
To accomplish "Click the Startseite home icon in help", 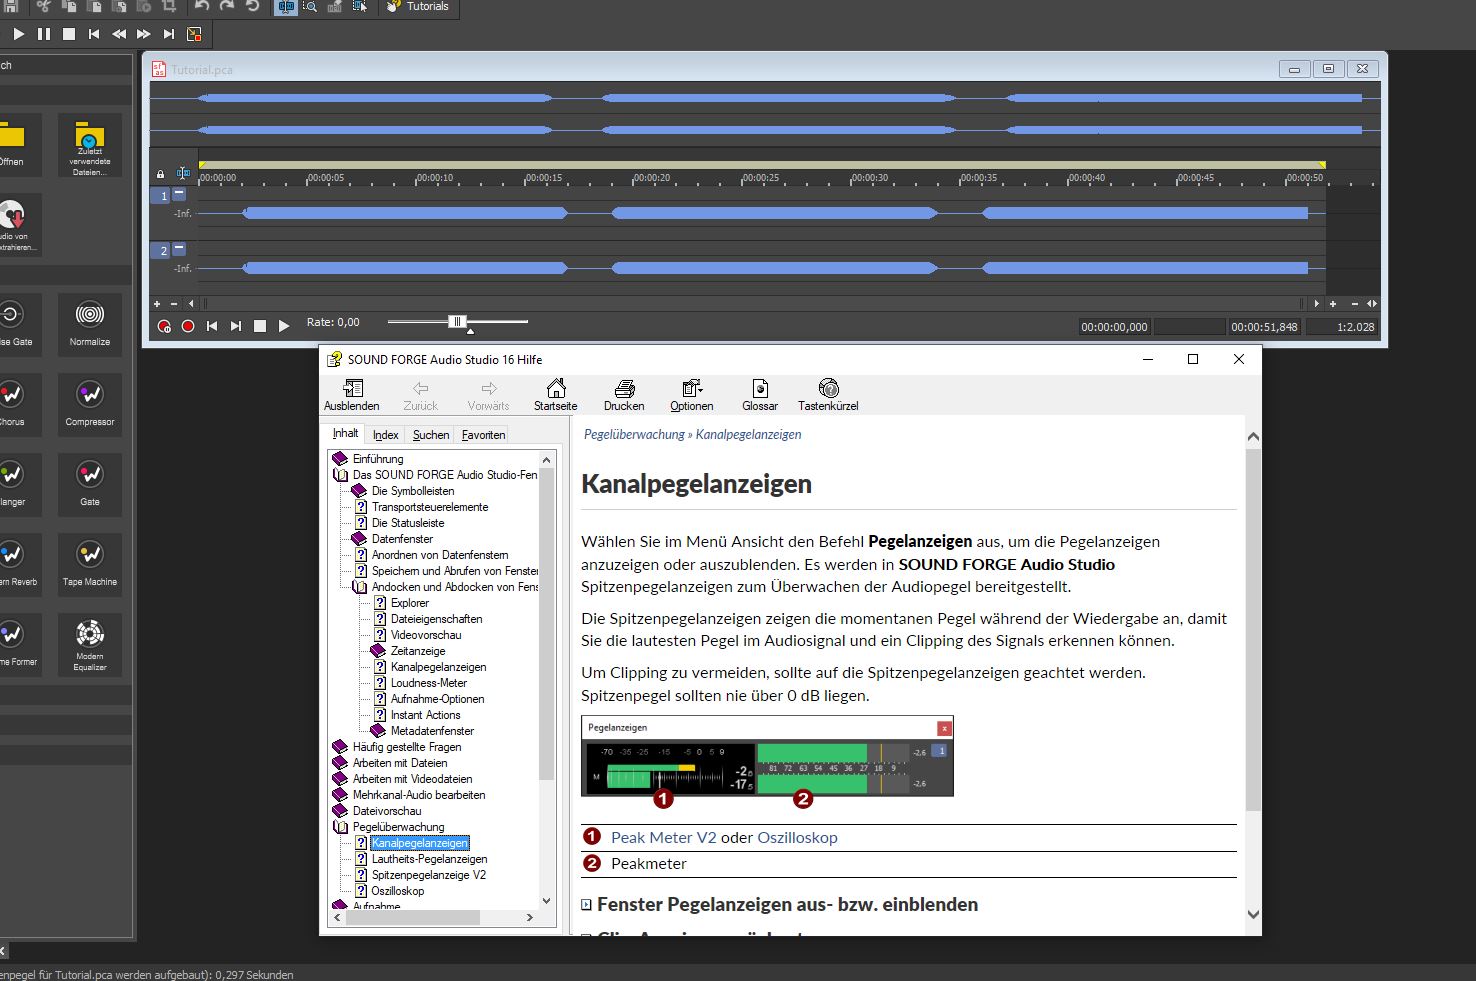I will pyautogui.click(x=555, y=395).
